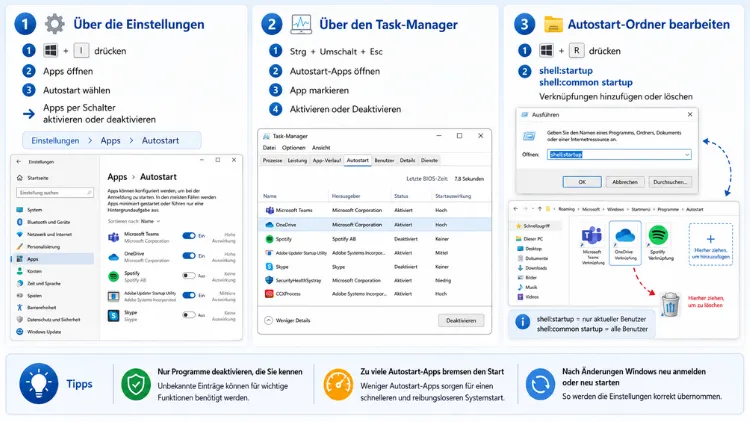The height and width of the screenshot is (422, 750).
Task: Open System in the settings sidebar
Action: pos(30,210)
